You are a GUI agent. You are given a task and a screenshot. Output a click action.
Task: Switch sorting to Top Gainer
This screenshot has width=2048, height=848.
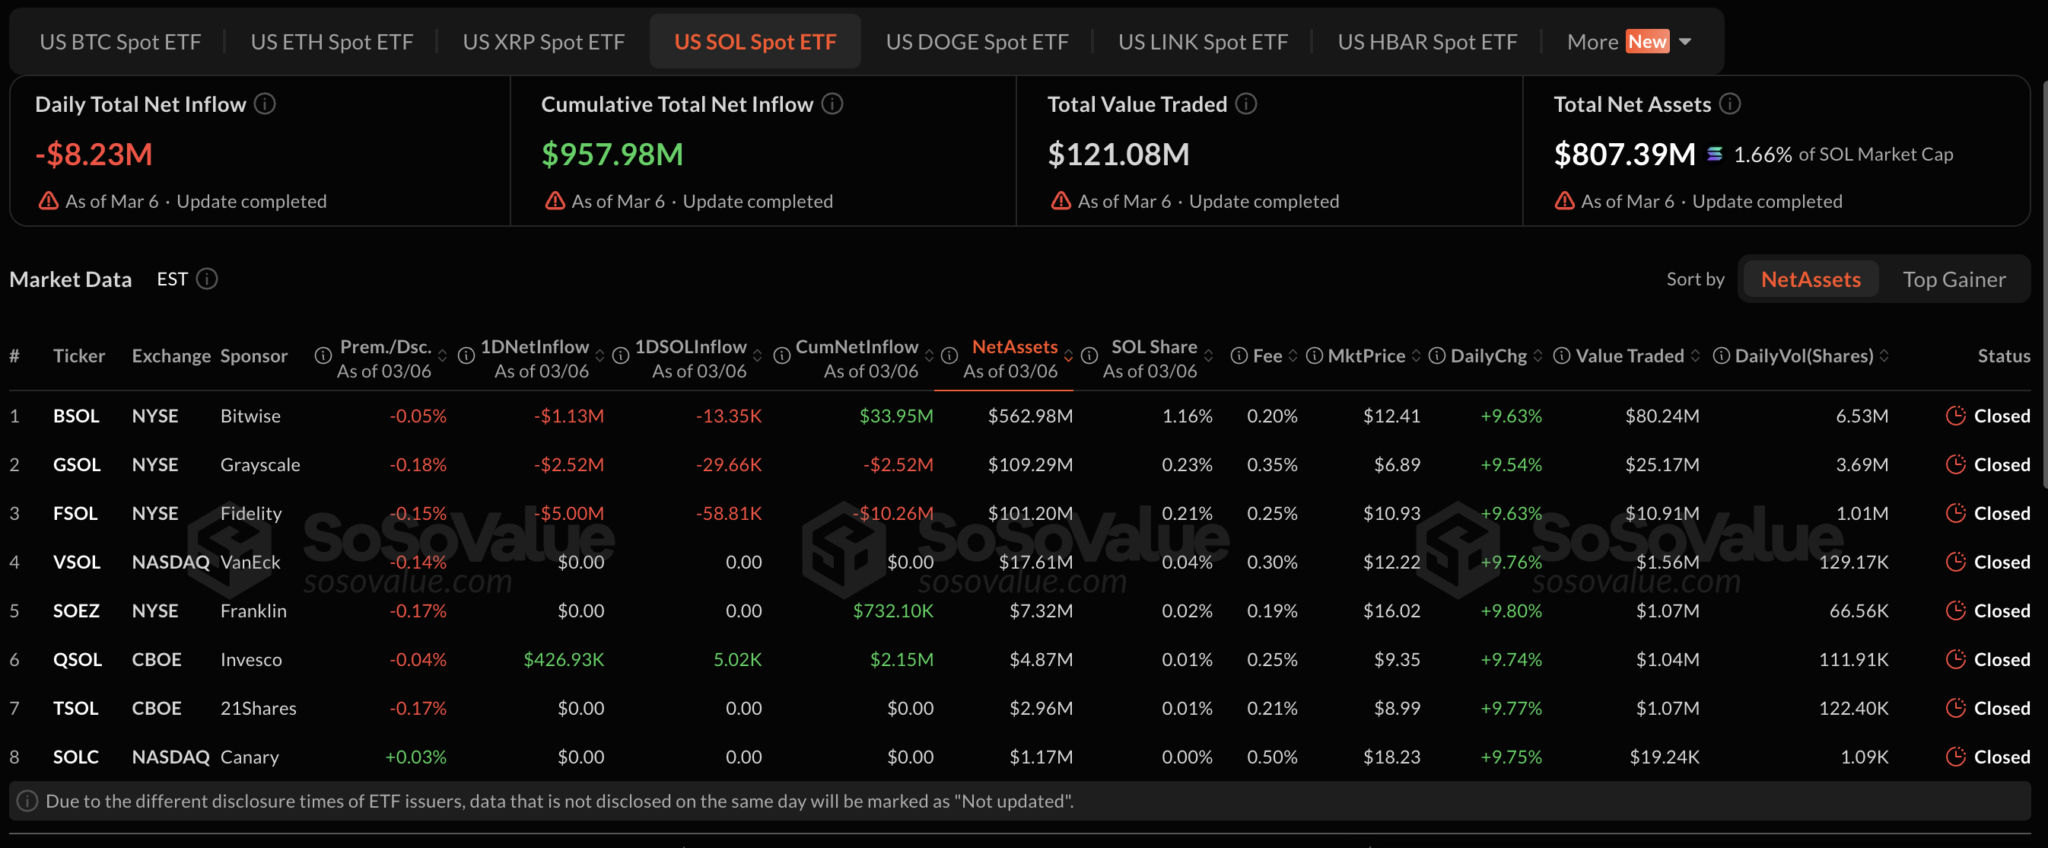coord(1953,280)
